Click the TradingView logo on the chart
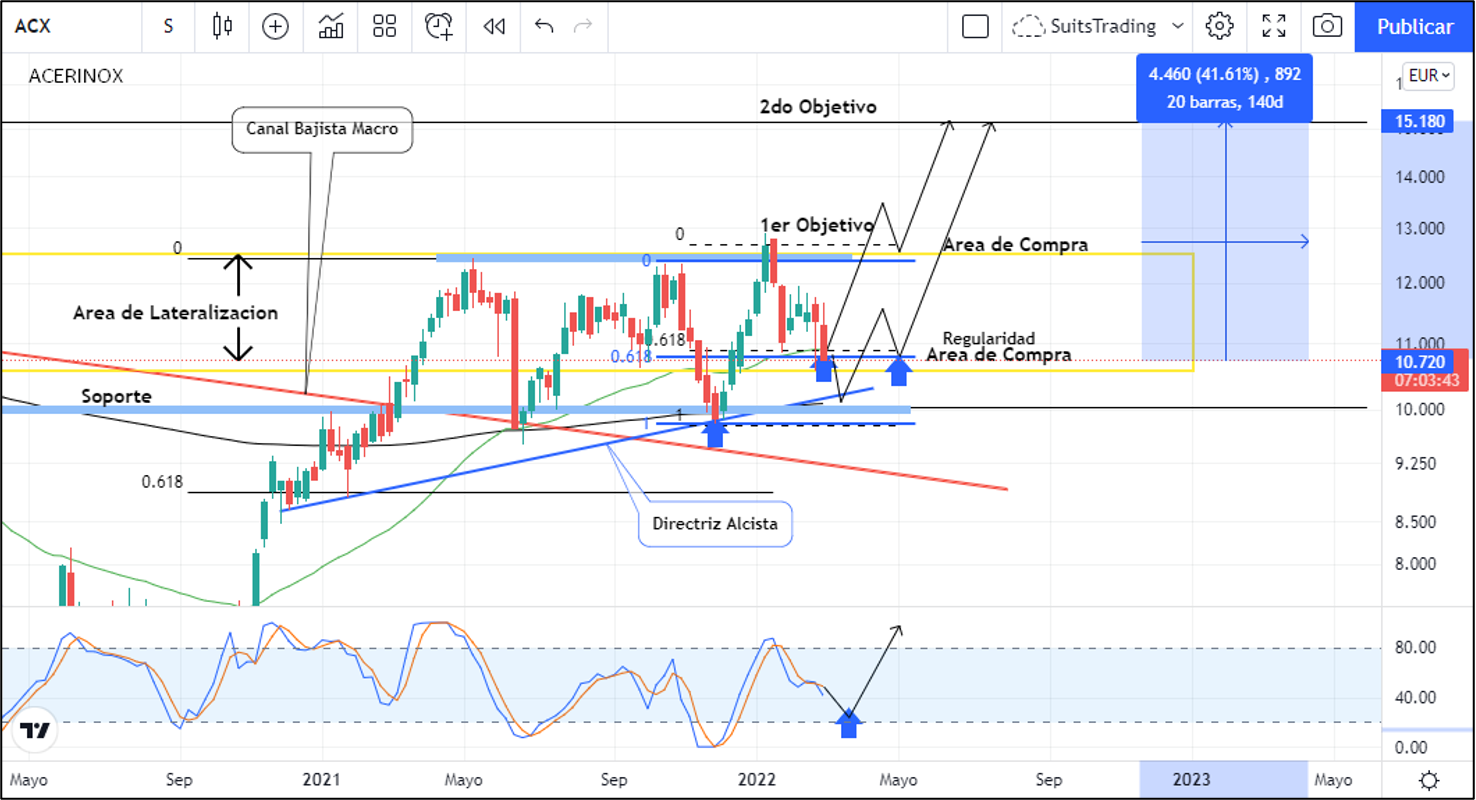The height and width of the screenshot is (800, 1476). 36,731
